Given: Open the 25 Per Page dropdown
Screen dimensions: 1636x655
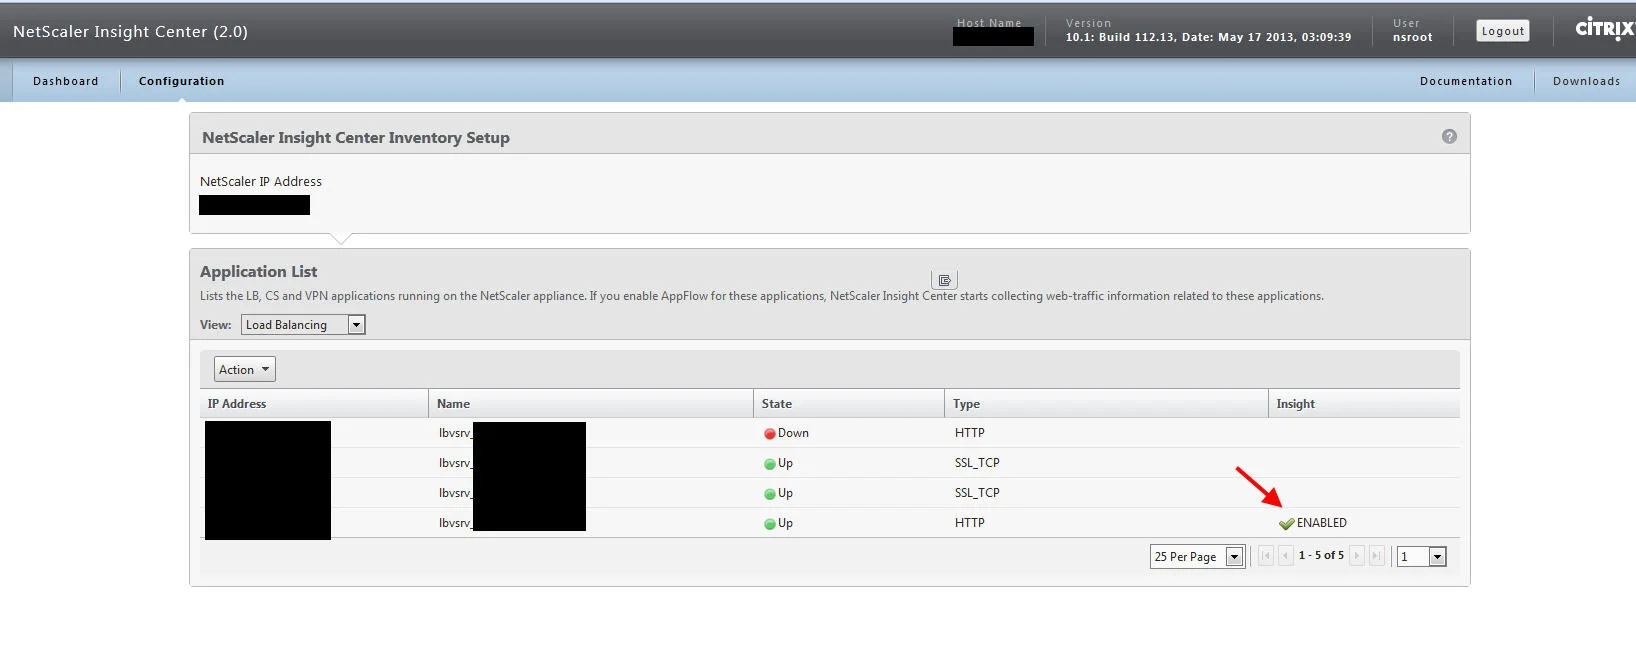Looking at the screenshot, I should (1197, 557).
